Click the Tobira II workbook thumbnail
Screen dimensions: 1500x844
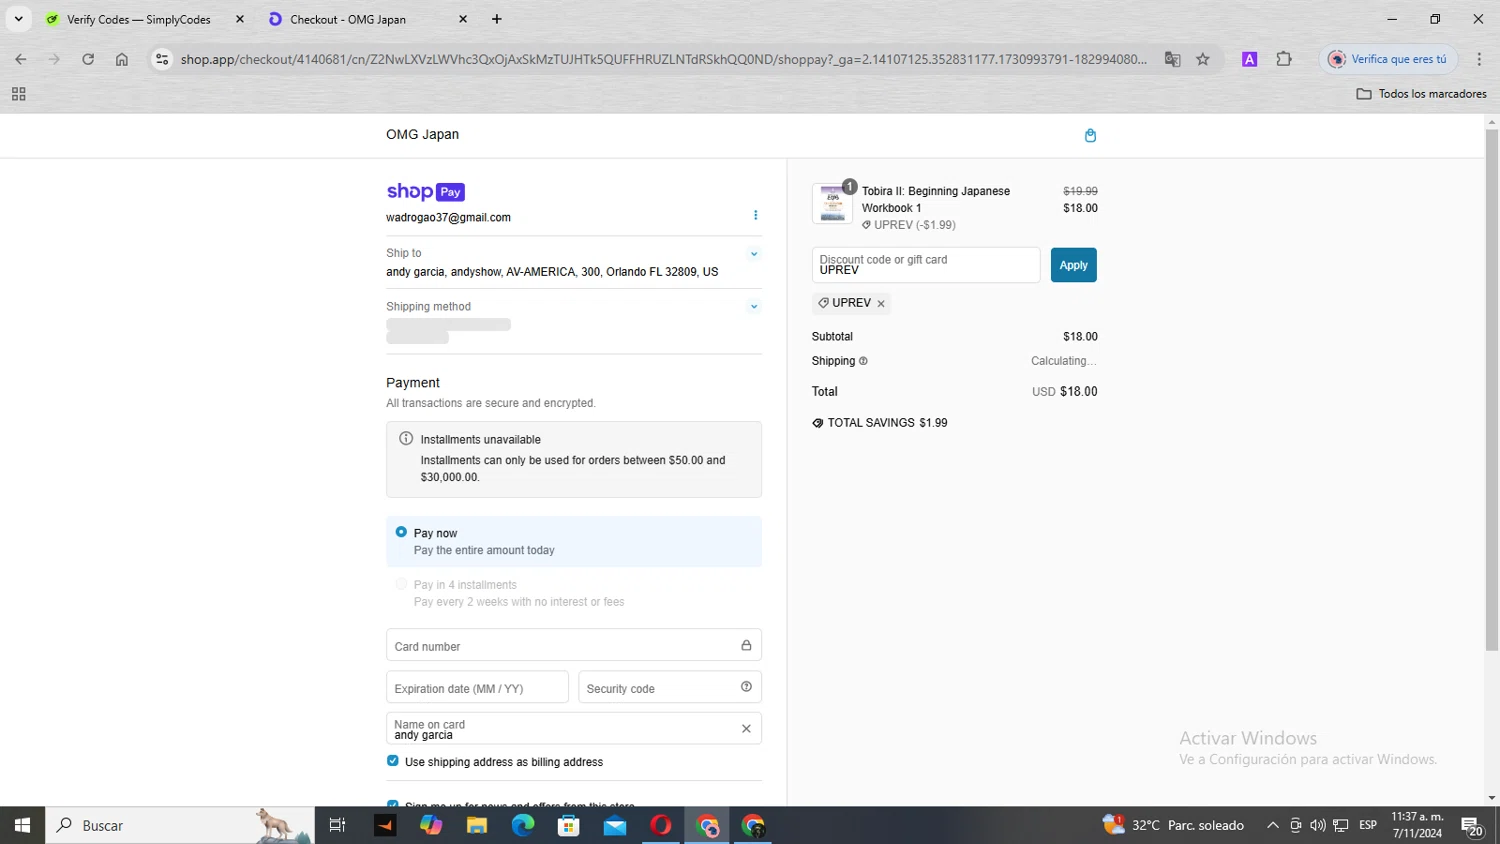click(x=832, y=204)
